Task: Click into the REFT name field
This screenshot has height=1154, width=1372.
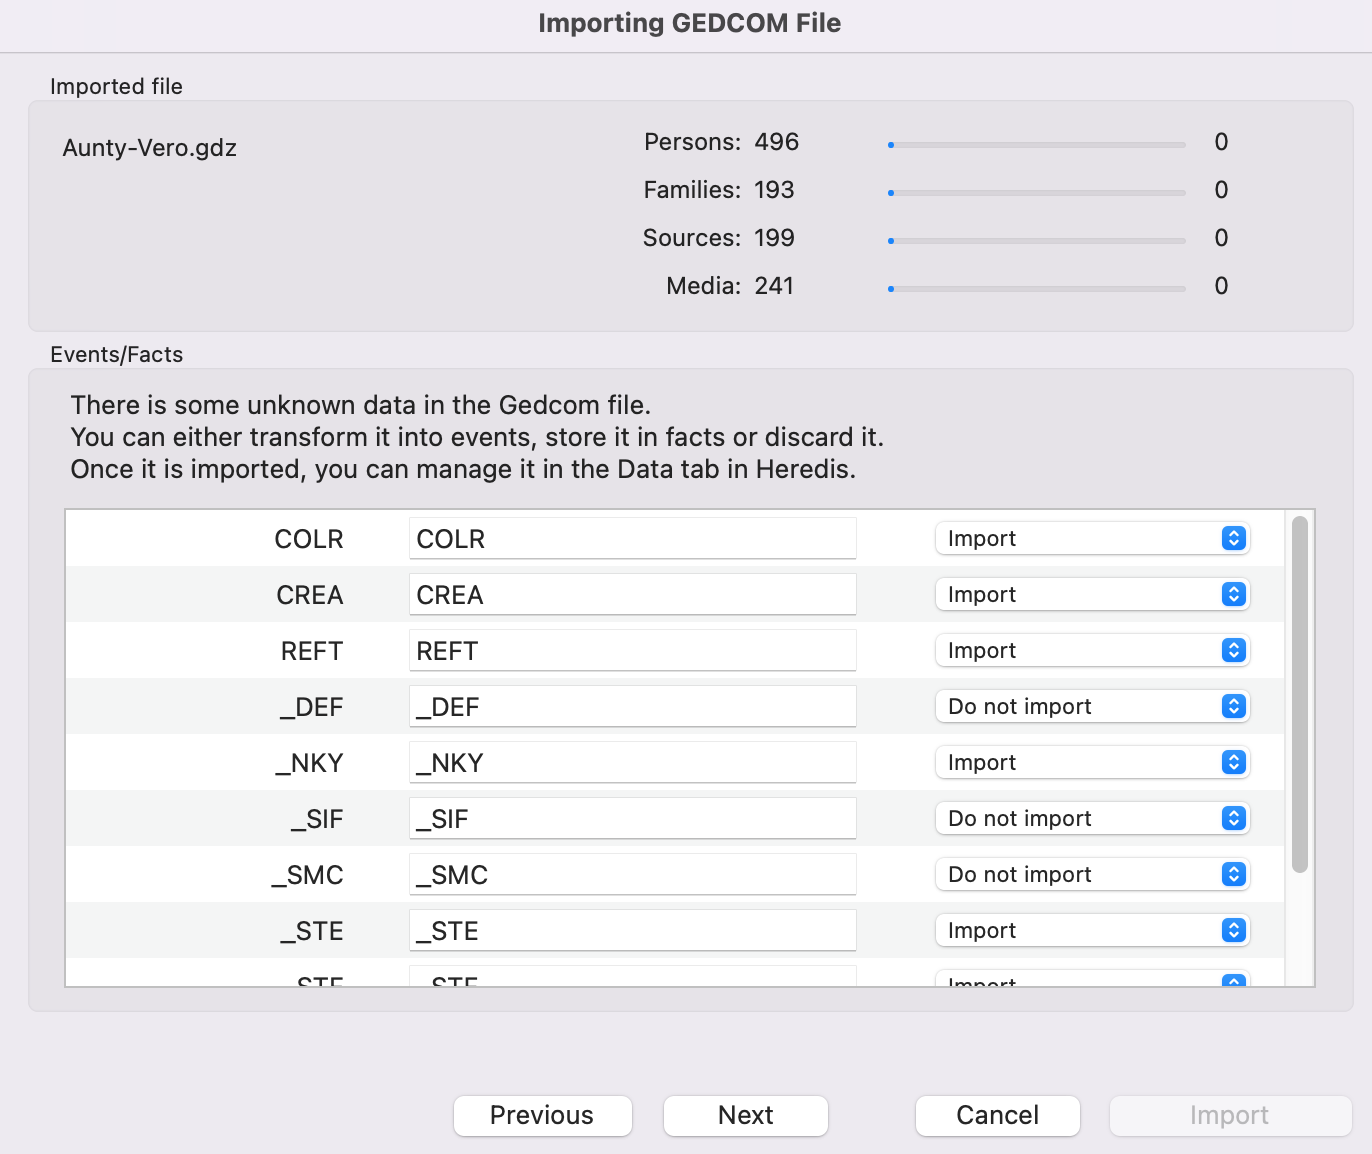Action: [x=632, y=651]
